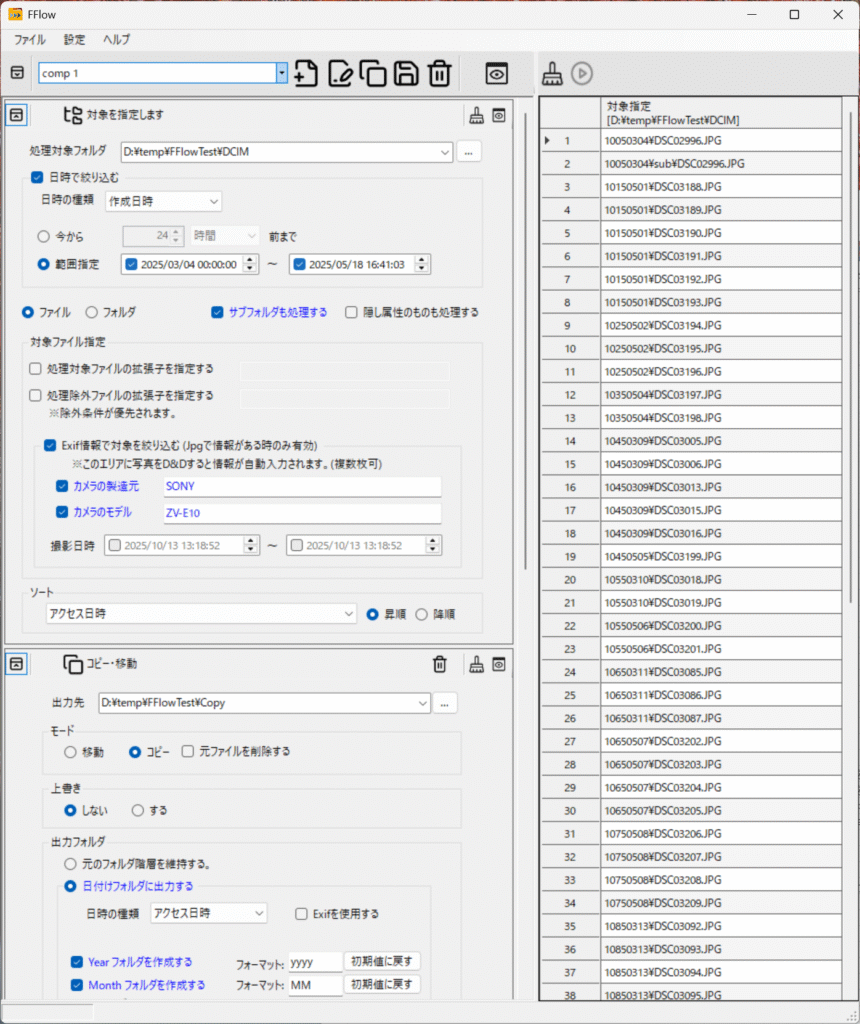Click browse button next to 処理対象フォルダ
Viewport: 860px width, 1024px height.
[470, 152]
